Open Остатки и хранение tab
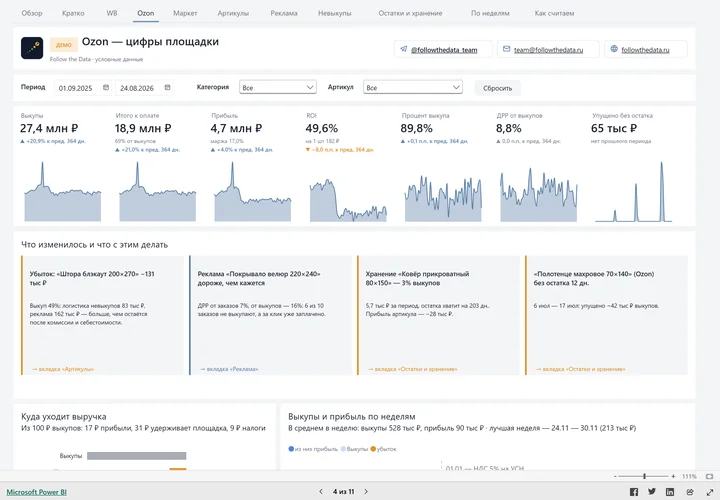 pos(410,13)
